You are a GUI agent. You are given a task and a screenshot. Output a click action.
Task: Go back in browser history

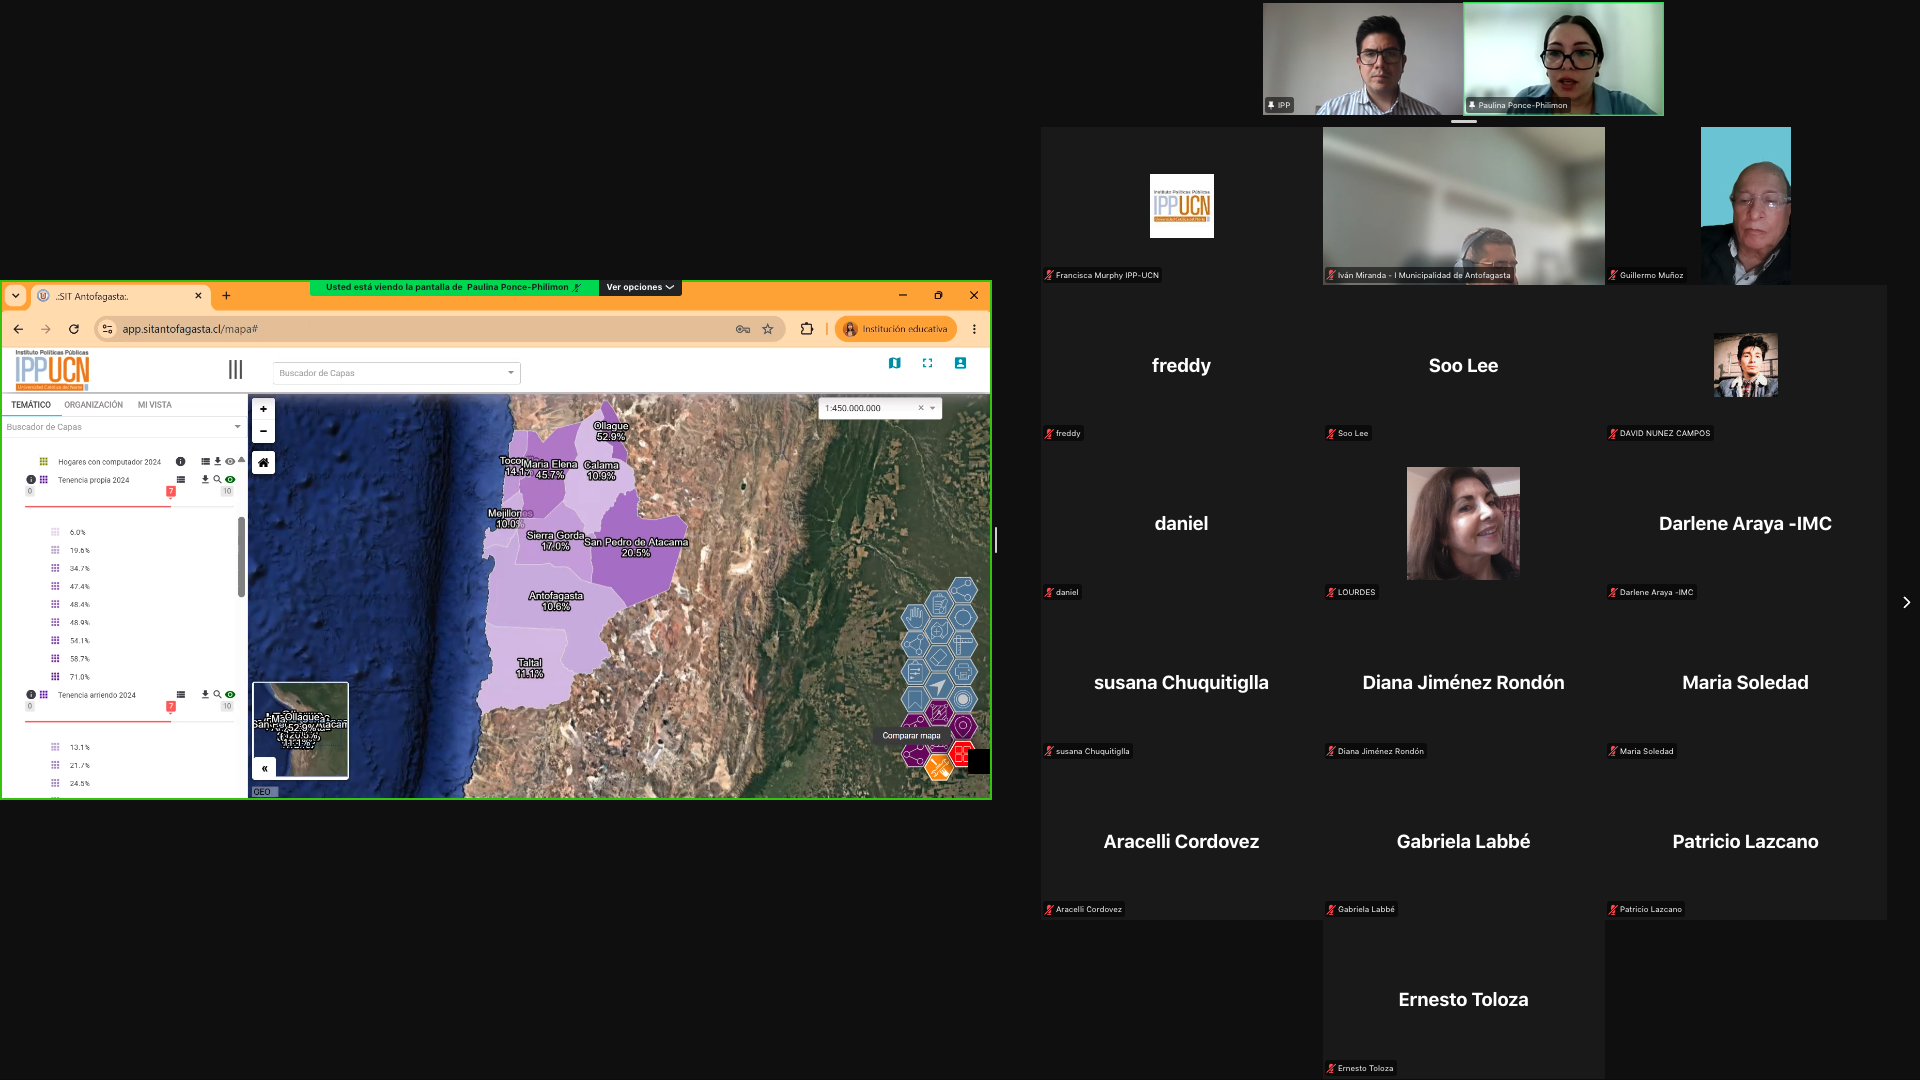pyautogui.click(x=18, y=329)
